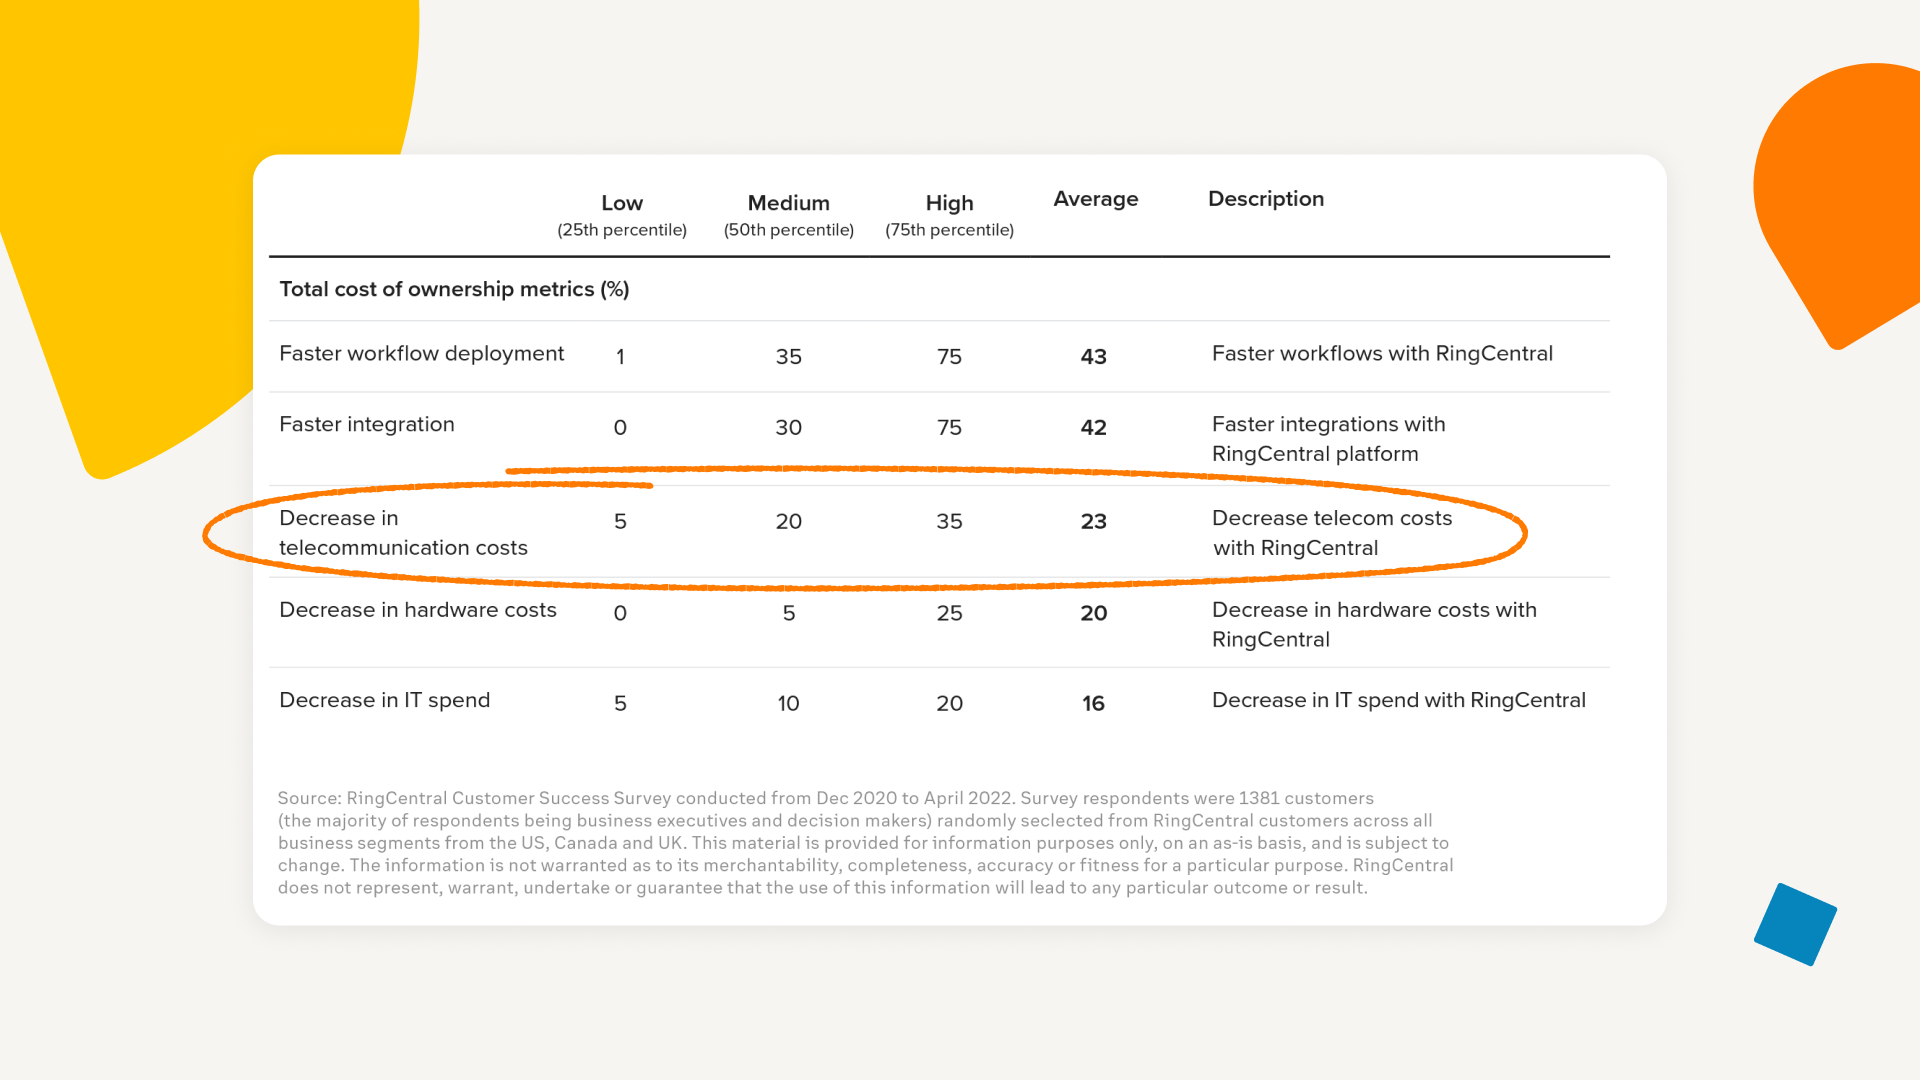Select the Description column header
This screenshot has width=1920, height=1080.
[1265, 199]
